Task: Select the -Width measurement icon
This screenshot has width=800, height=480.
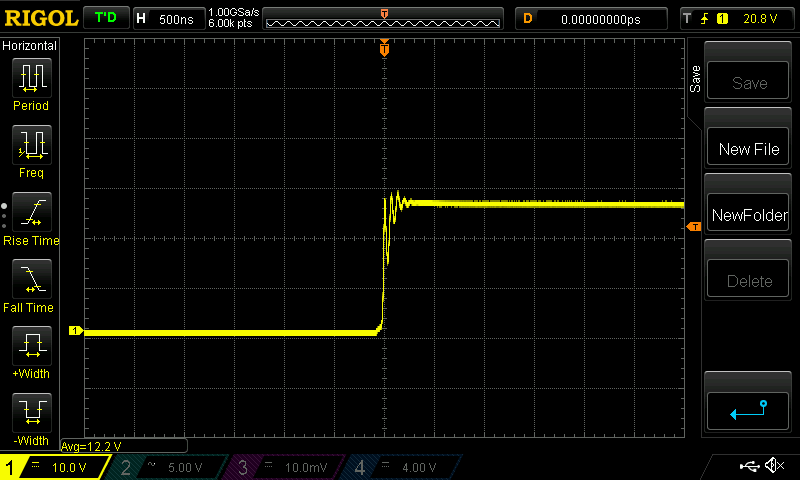Action: (x=30, y=413)
